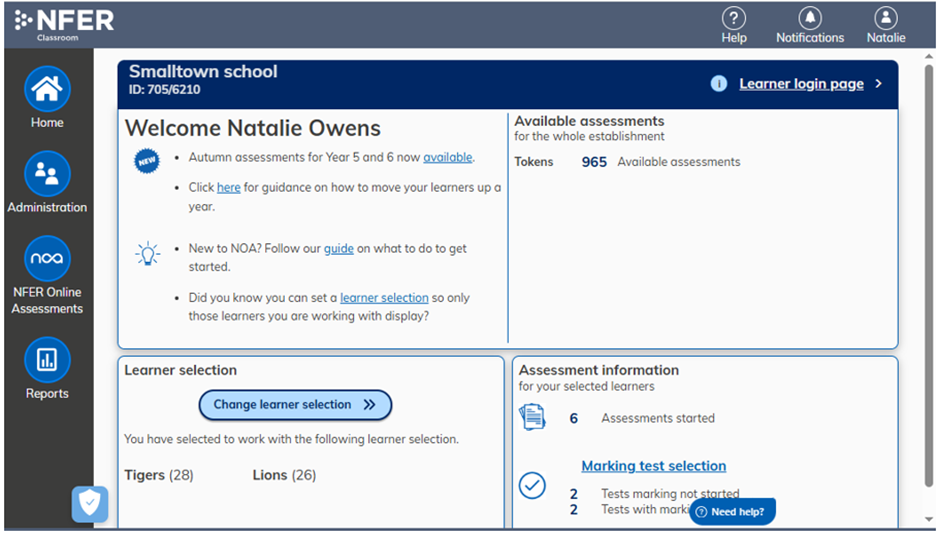Follow the 'available' autumn assessments link
Viewport: 939px width, 536px height.
[448, 157]
